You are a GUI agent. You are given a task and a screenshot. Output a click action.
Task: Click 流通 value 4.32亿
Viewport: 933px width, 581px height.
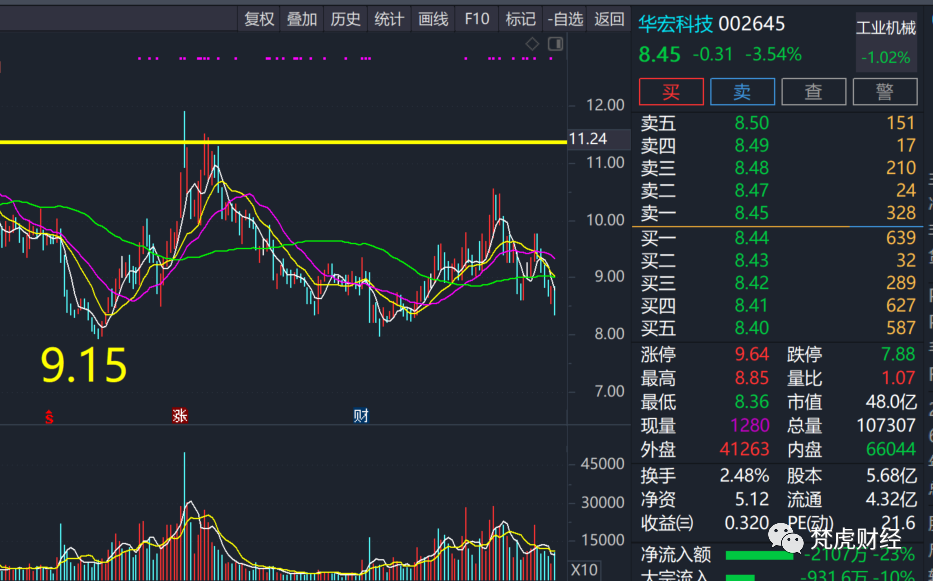tap(891, 499)
